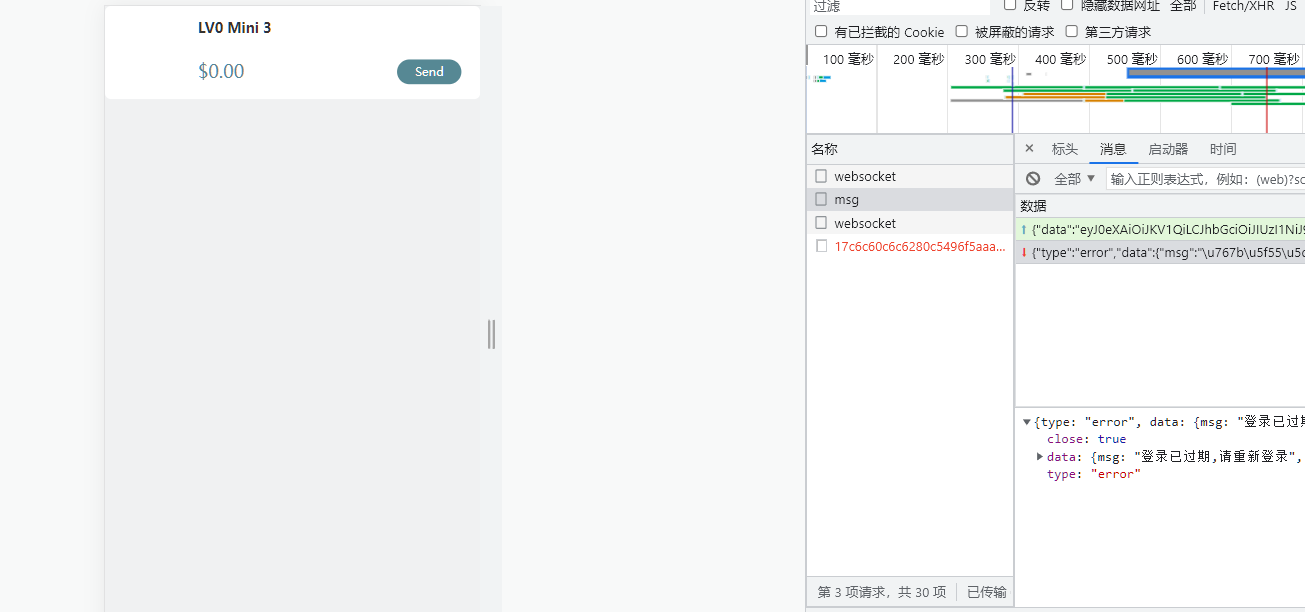Image resolution: width=1305 pixels, height=612 pixels.
Task: Tick the 被屏蔽的请求 checkbox
Action: (x=962, y=32)
